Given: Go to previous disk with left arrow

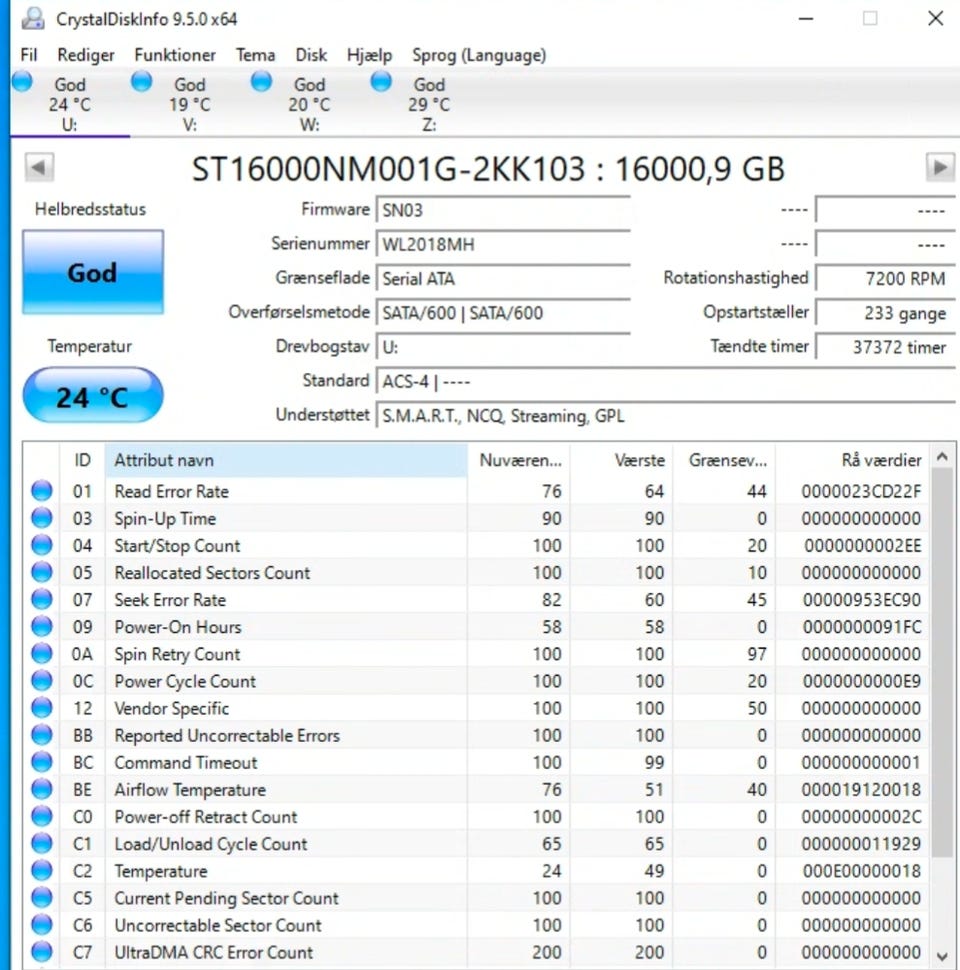Looking at the screenshot, I should [x=39, y=167].
